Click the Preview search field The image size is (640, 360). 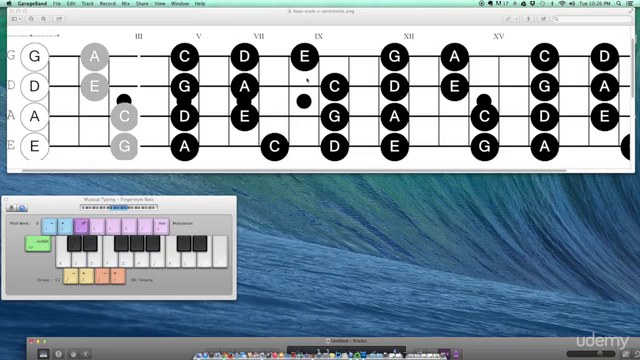(x=592, y=19)
